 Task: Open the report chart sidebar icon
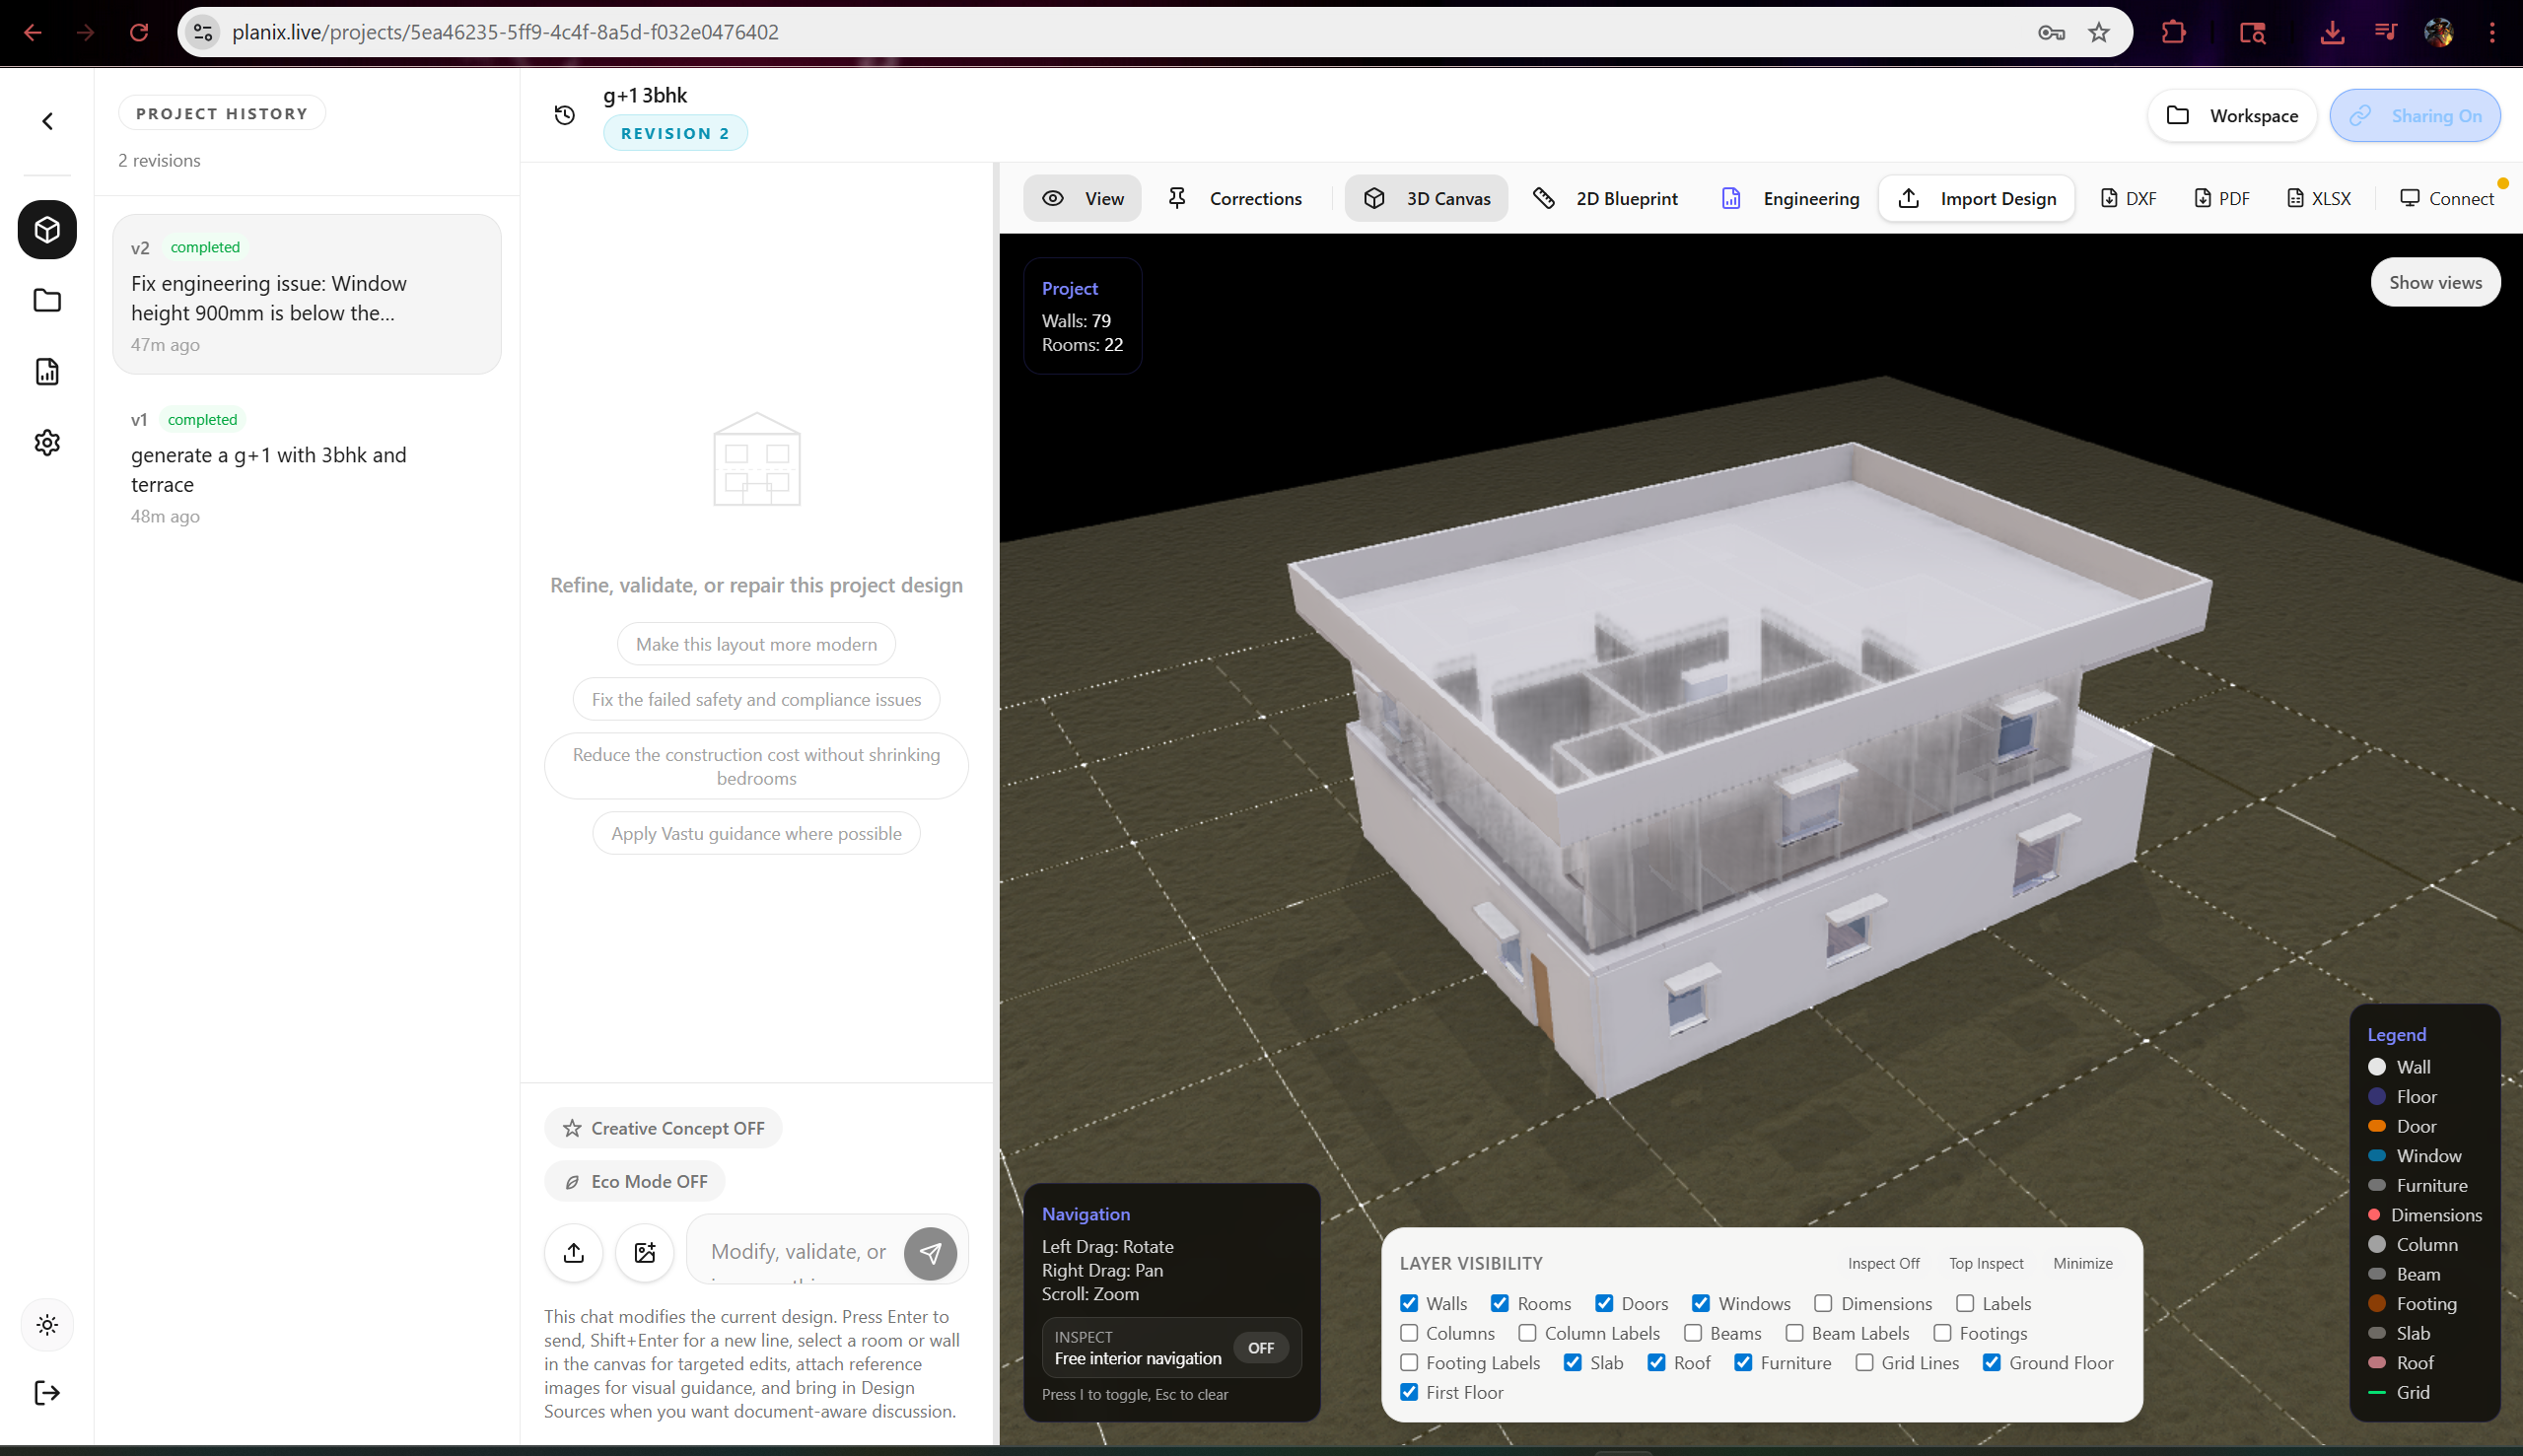(47, 372)
